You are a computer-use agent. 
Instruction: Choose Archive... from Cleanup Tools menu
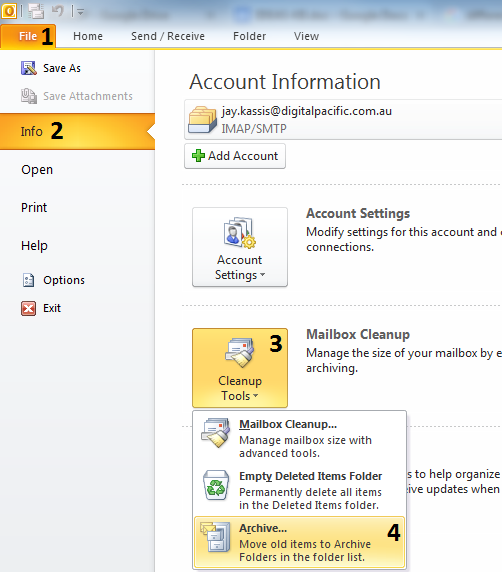click(300, 542)
